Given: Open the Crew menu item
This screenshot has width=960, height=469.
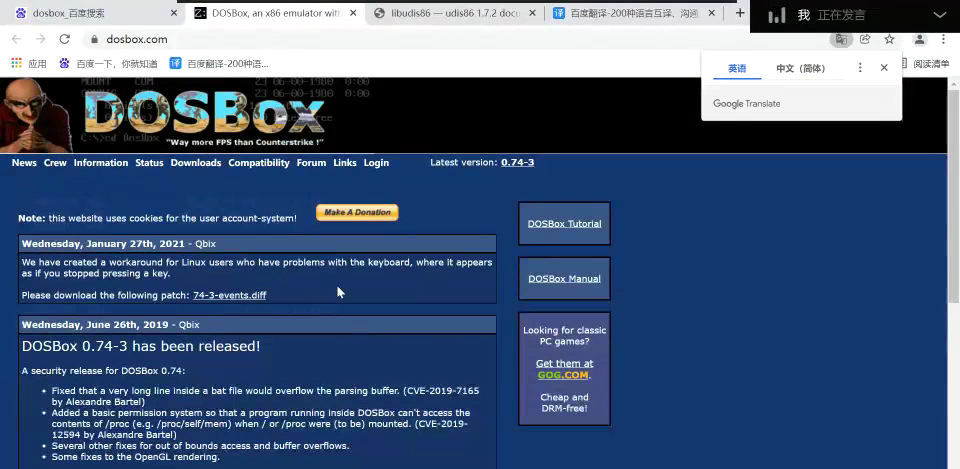Looking at the screenshot, I should pyautogui.click(x=55, y=163).
